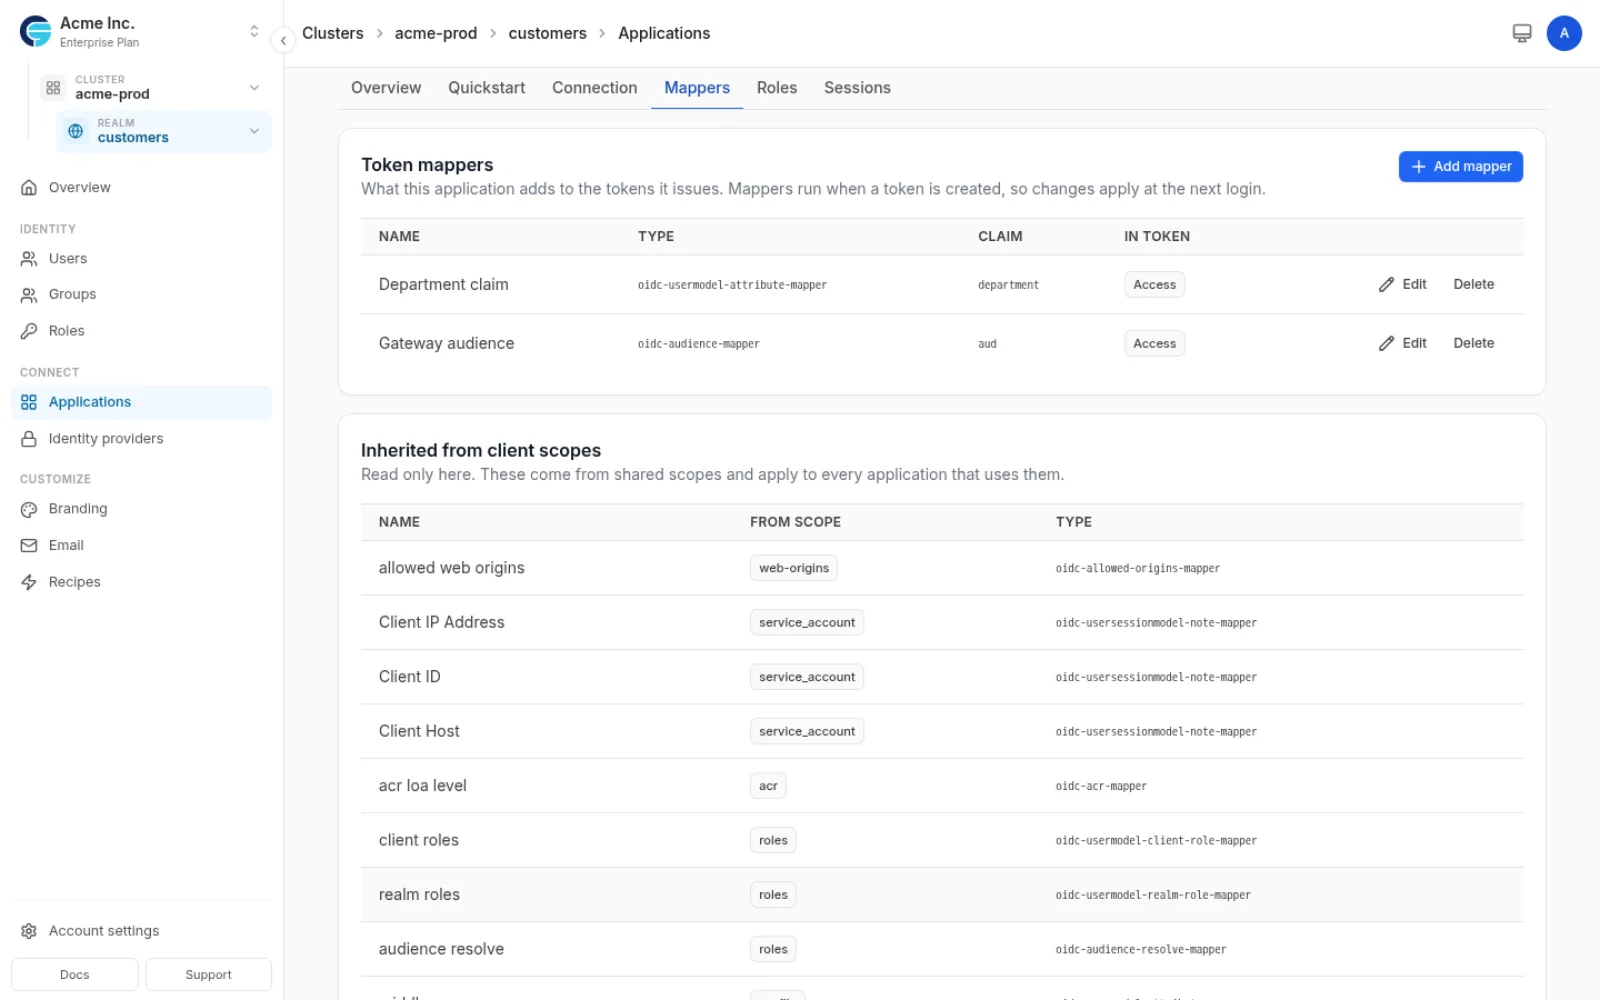
Task: Click the monitor icon in top bar
Action: click(x=1522, y=33)
